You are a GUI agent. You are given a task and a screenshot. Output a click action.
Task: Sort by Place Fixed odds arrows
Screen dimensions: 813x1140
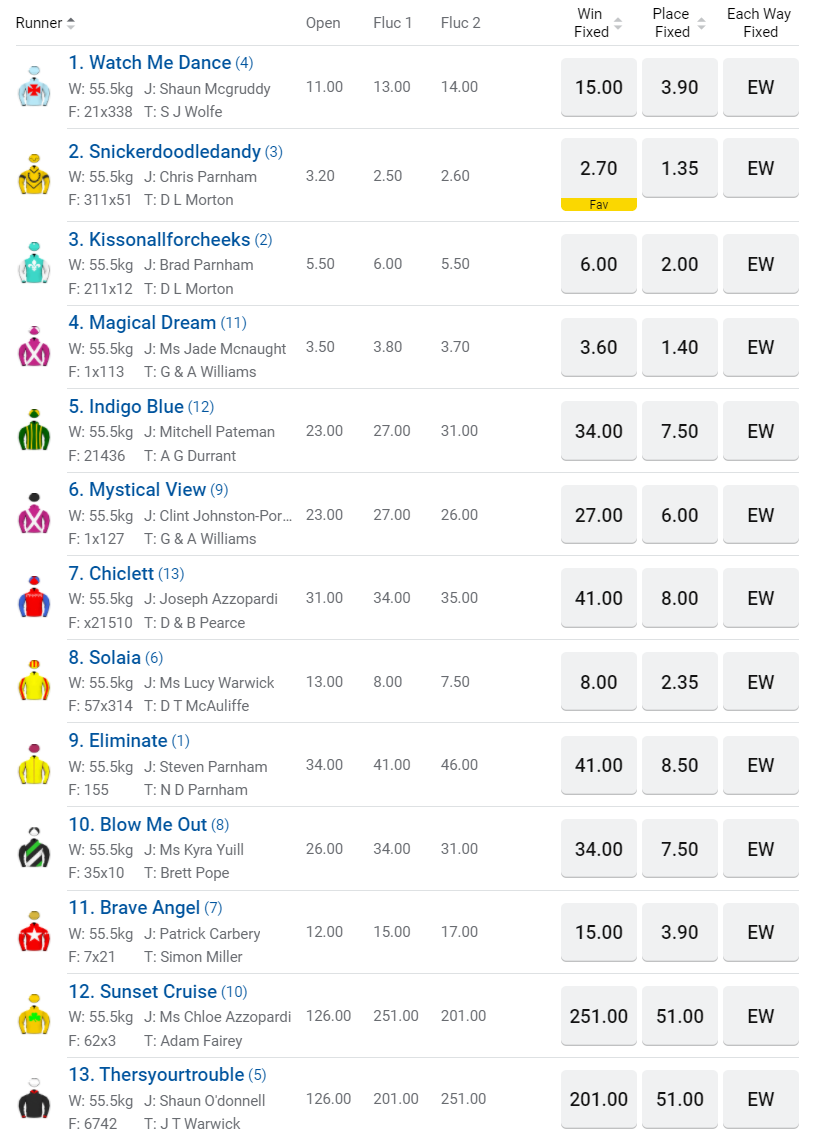tap(701, 23)
